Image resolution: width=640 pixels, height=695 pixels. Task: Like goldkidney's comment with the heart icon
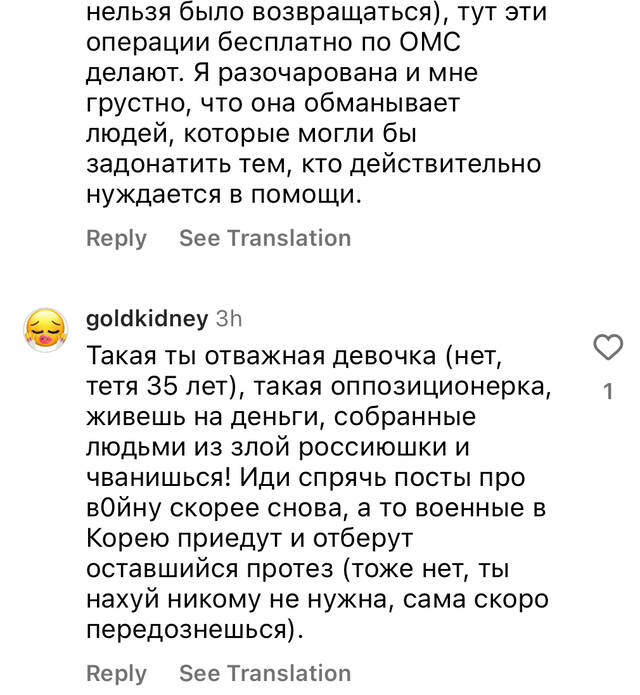[x=608, y=347]
